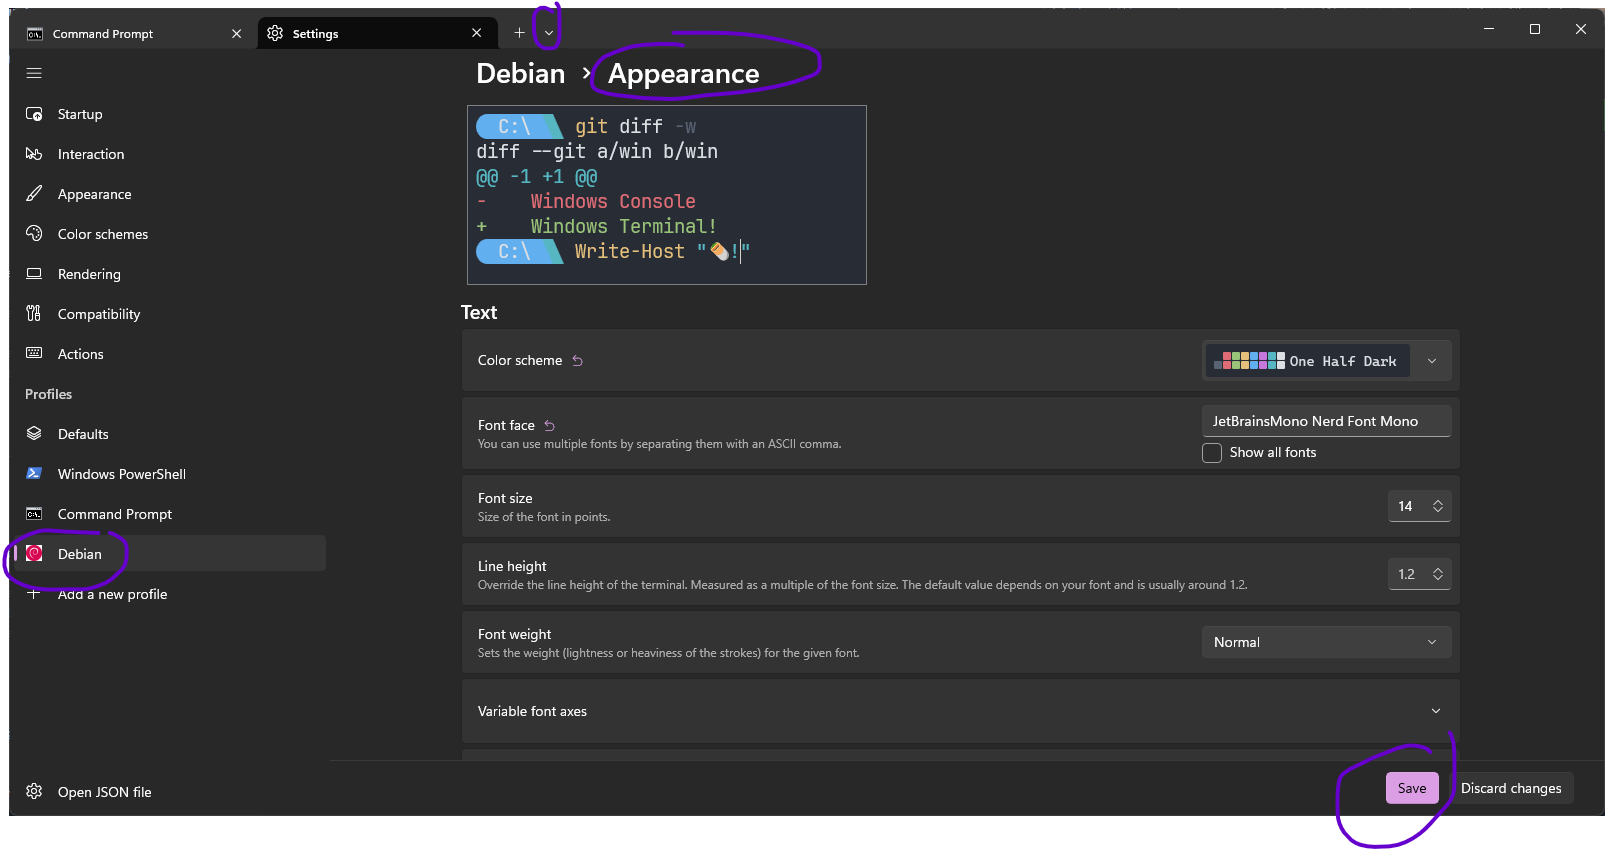Image resolution: width=1605 pixels, height=849 pixels.
Task: Click the Profiles section label
Action: tap(48, 394)
